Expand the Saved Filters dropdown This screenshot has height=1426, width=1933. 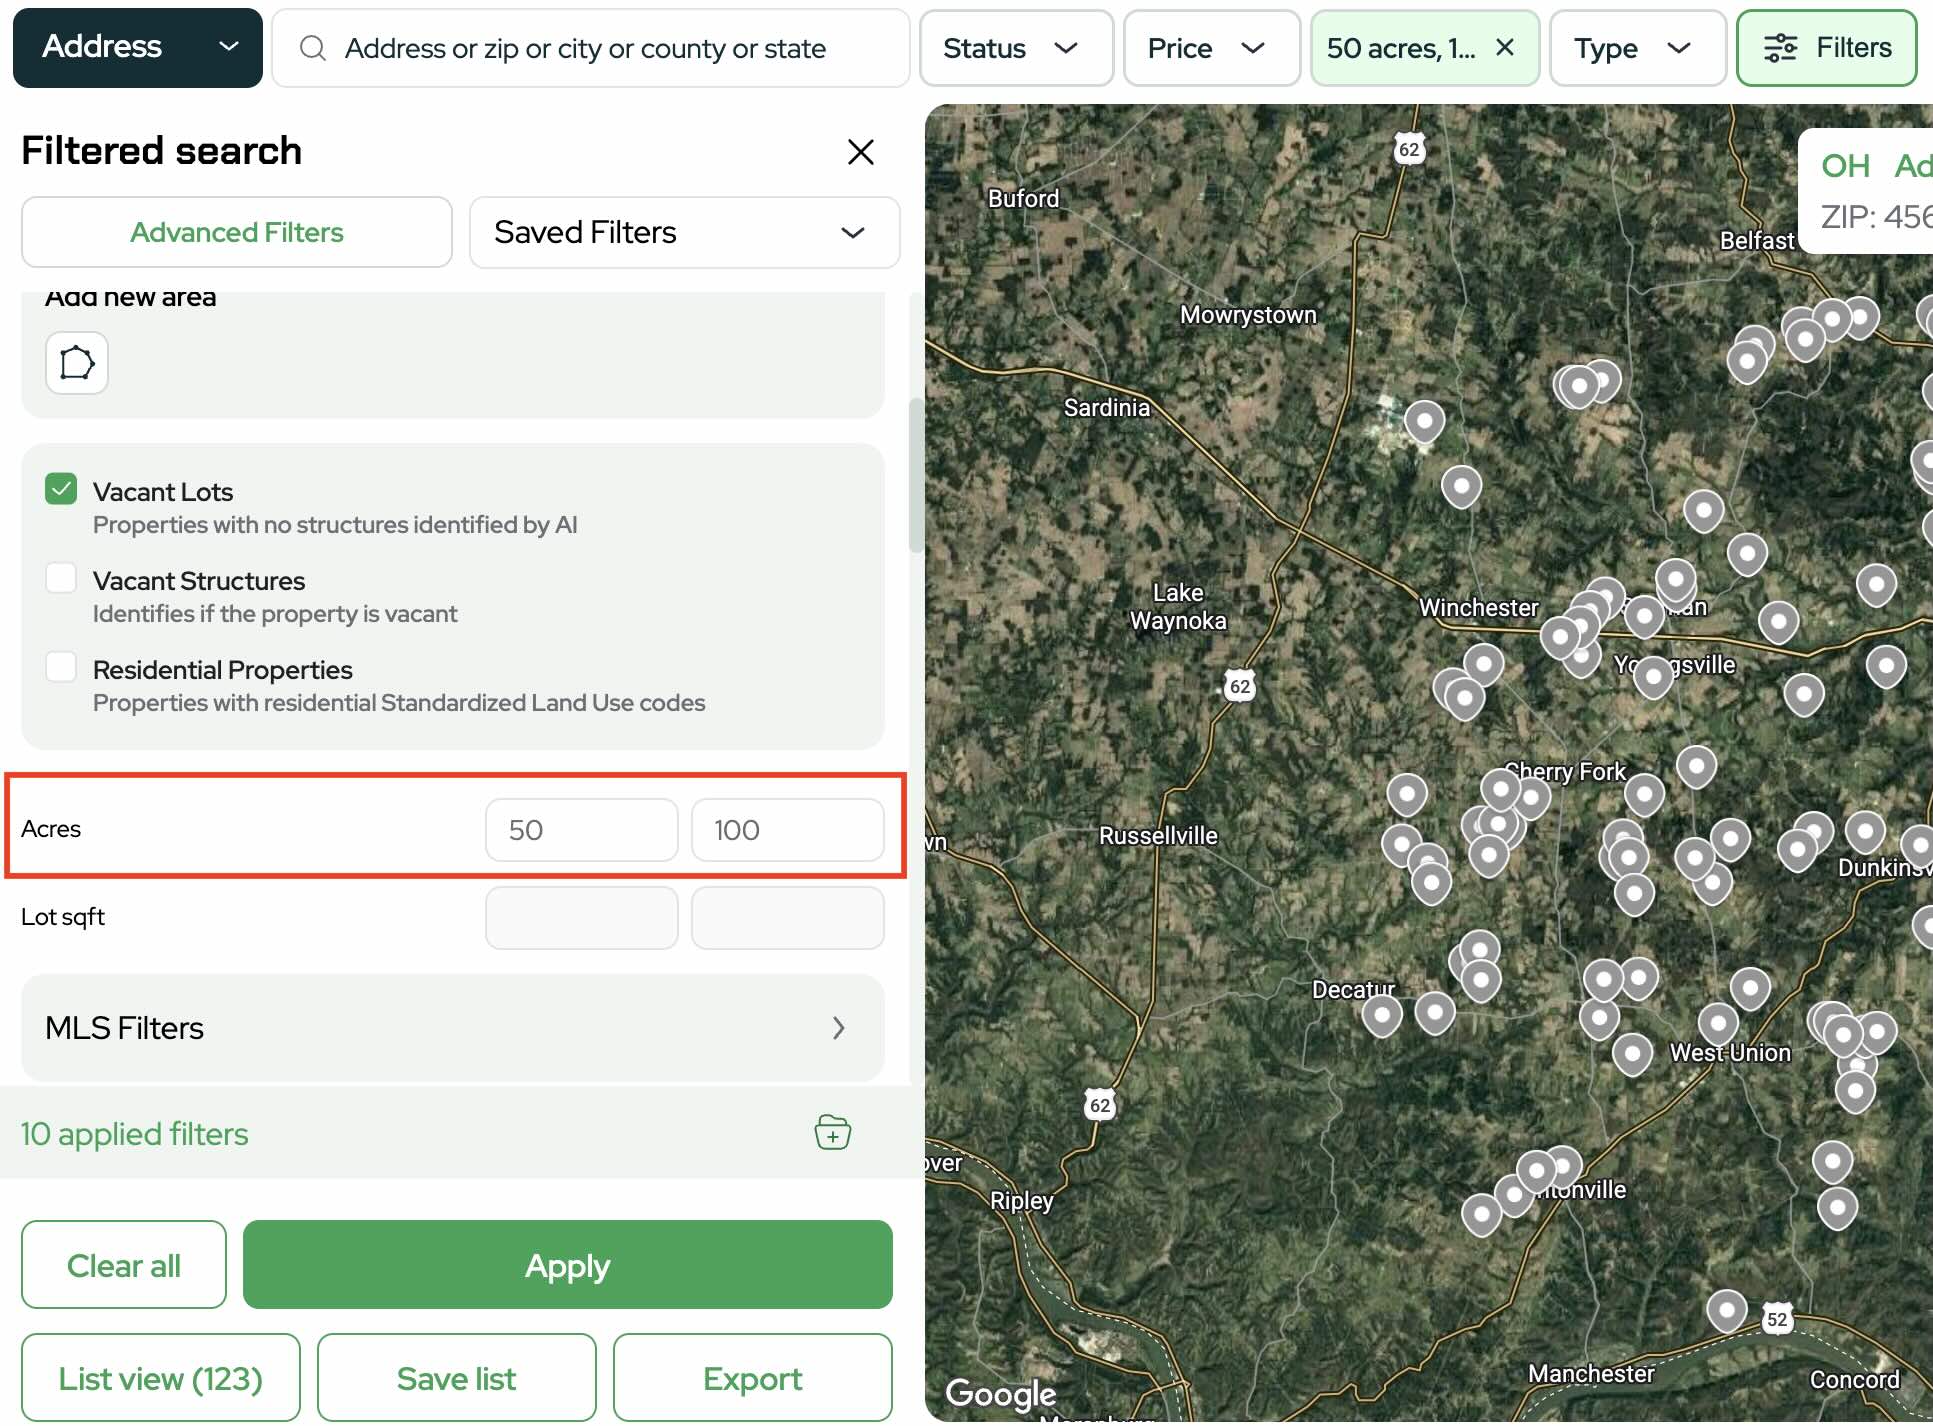pyautogui.click(x=684, y=232)
